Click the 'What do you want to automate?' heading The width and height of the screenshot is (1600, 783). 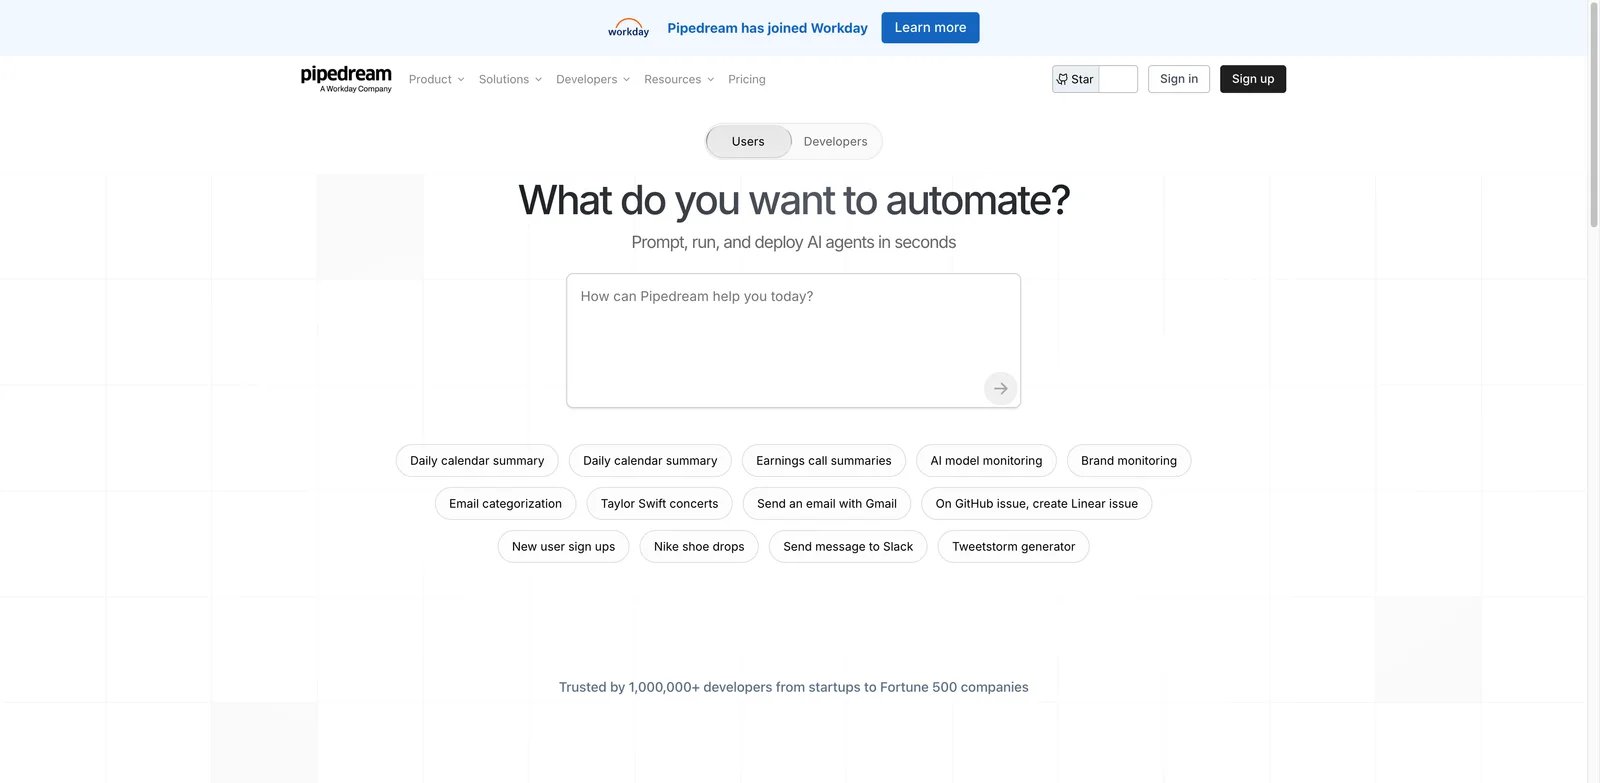click(794, 200)
